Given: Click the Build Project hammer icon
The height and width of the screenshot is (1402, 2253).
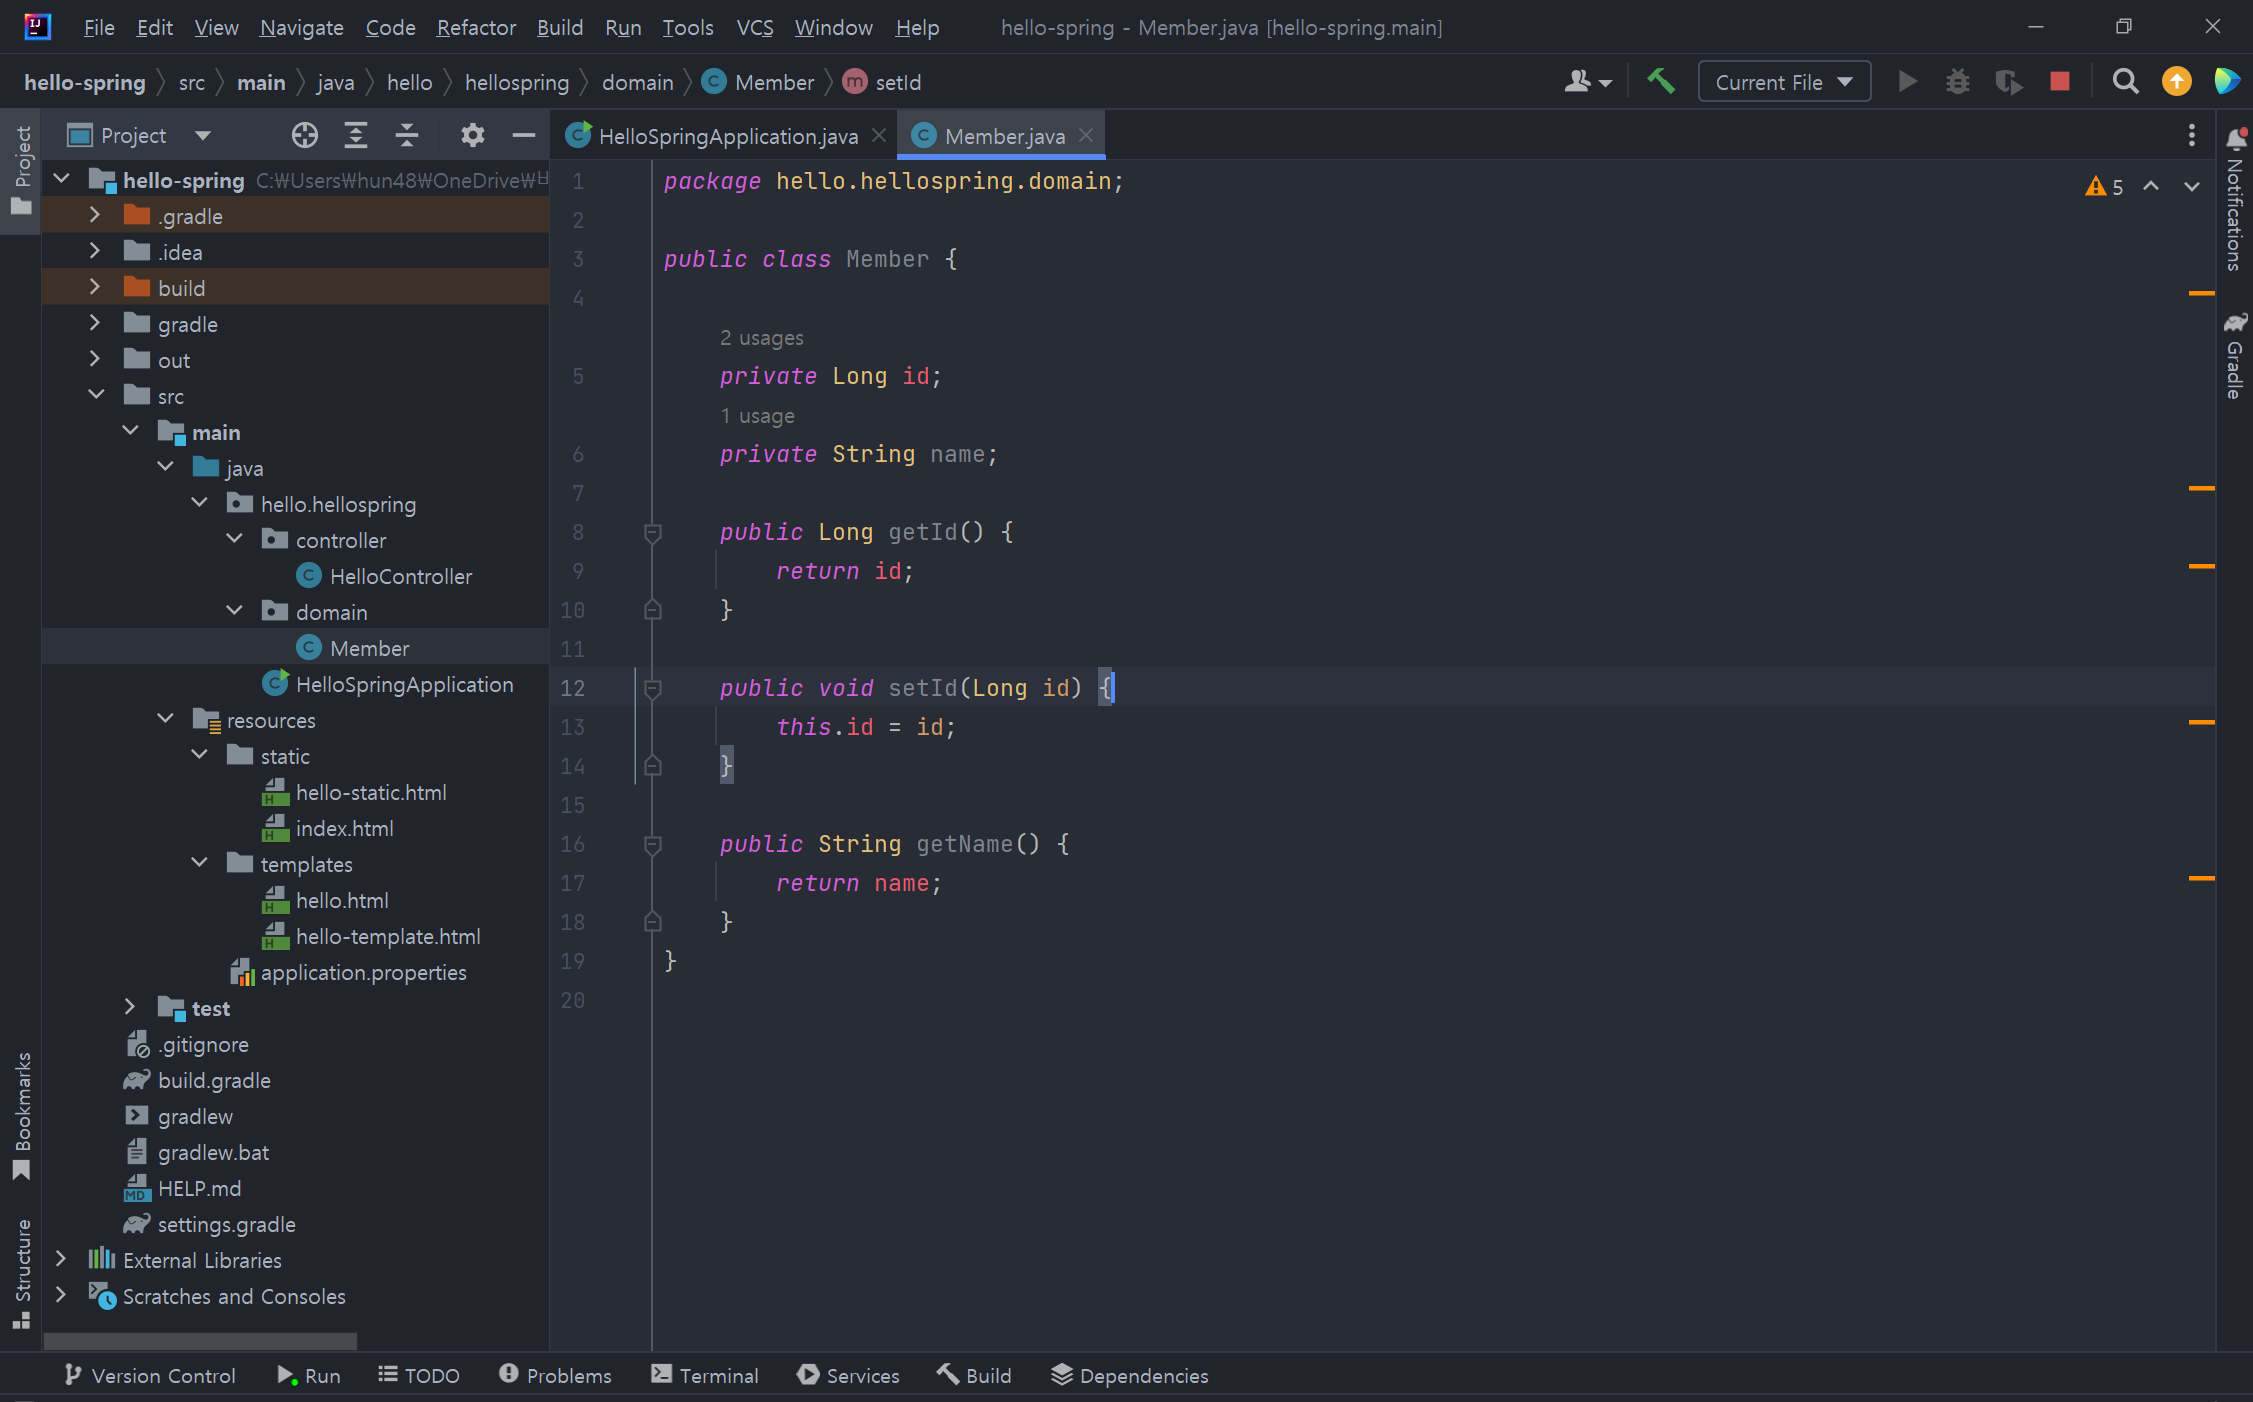Looking at the screenshot, I should (x=1660, y=81).
